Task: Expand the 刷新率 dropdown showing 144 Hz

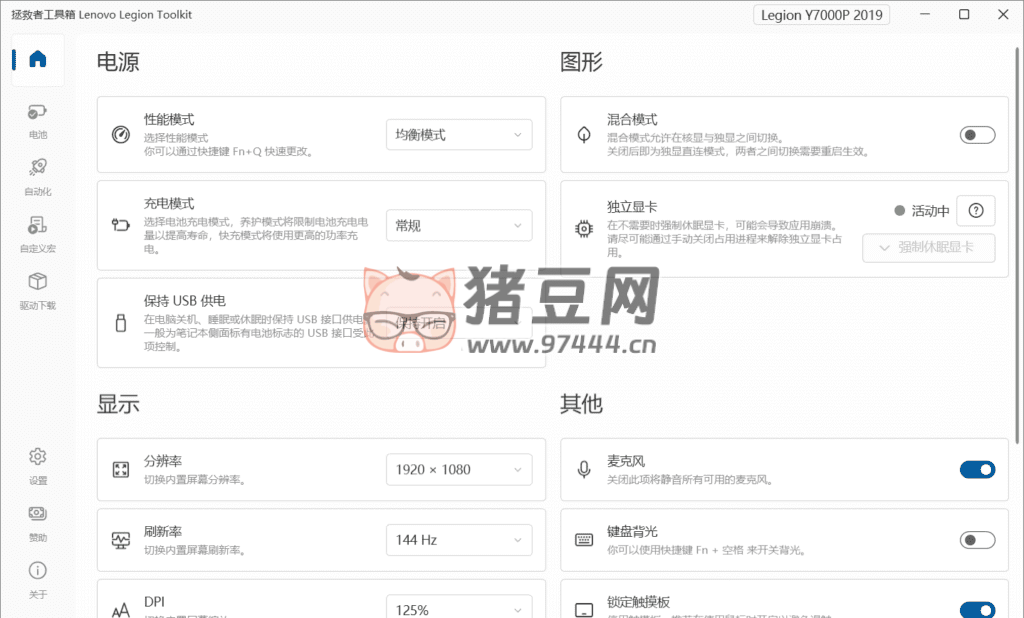Action: (x=459, y=540)
